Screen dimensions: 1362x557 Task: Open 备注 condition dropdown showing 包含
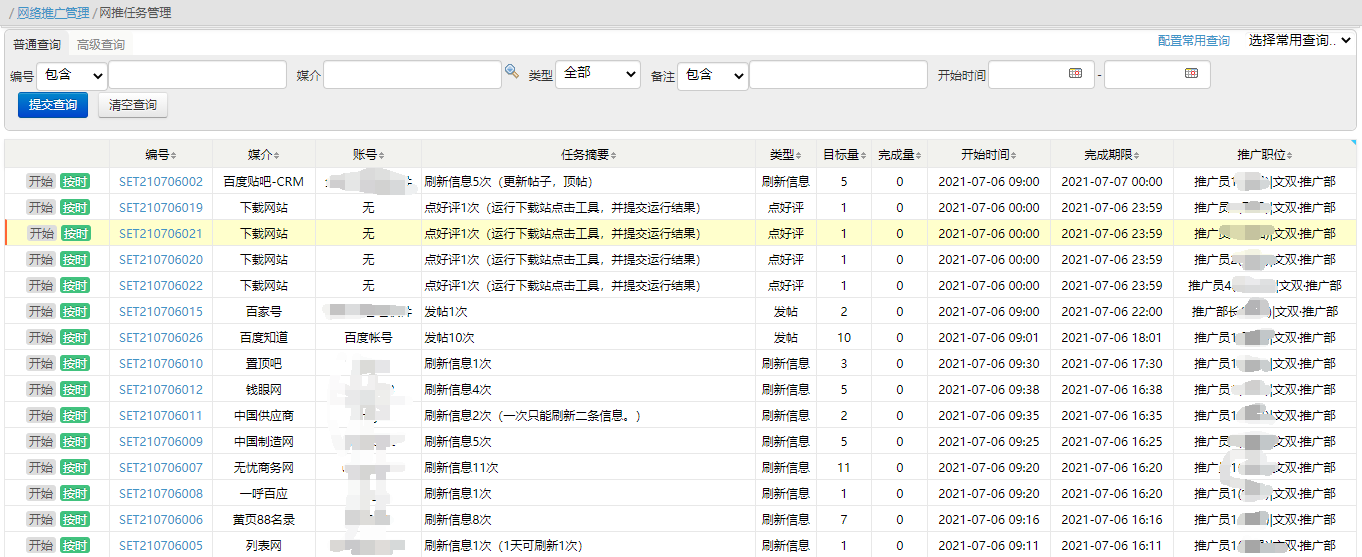coord(713,75)
